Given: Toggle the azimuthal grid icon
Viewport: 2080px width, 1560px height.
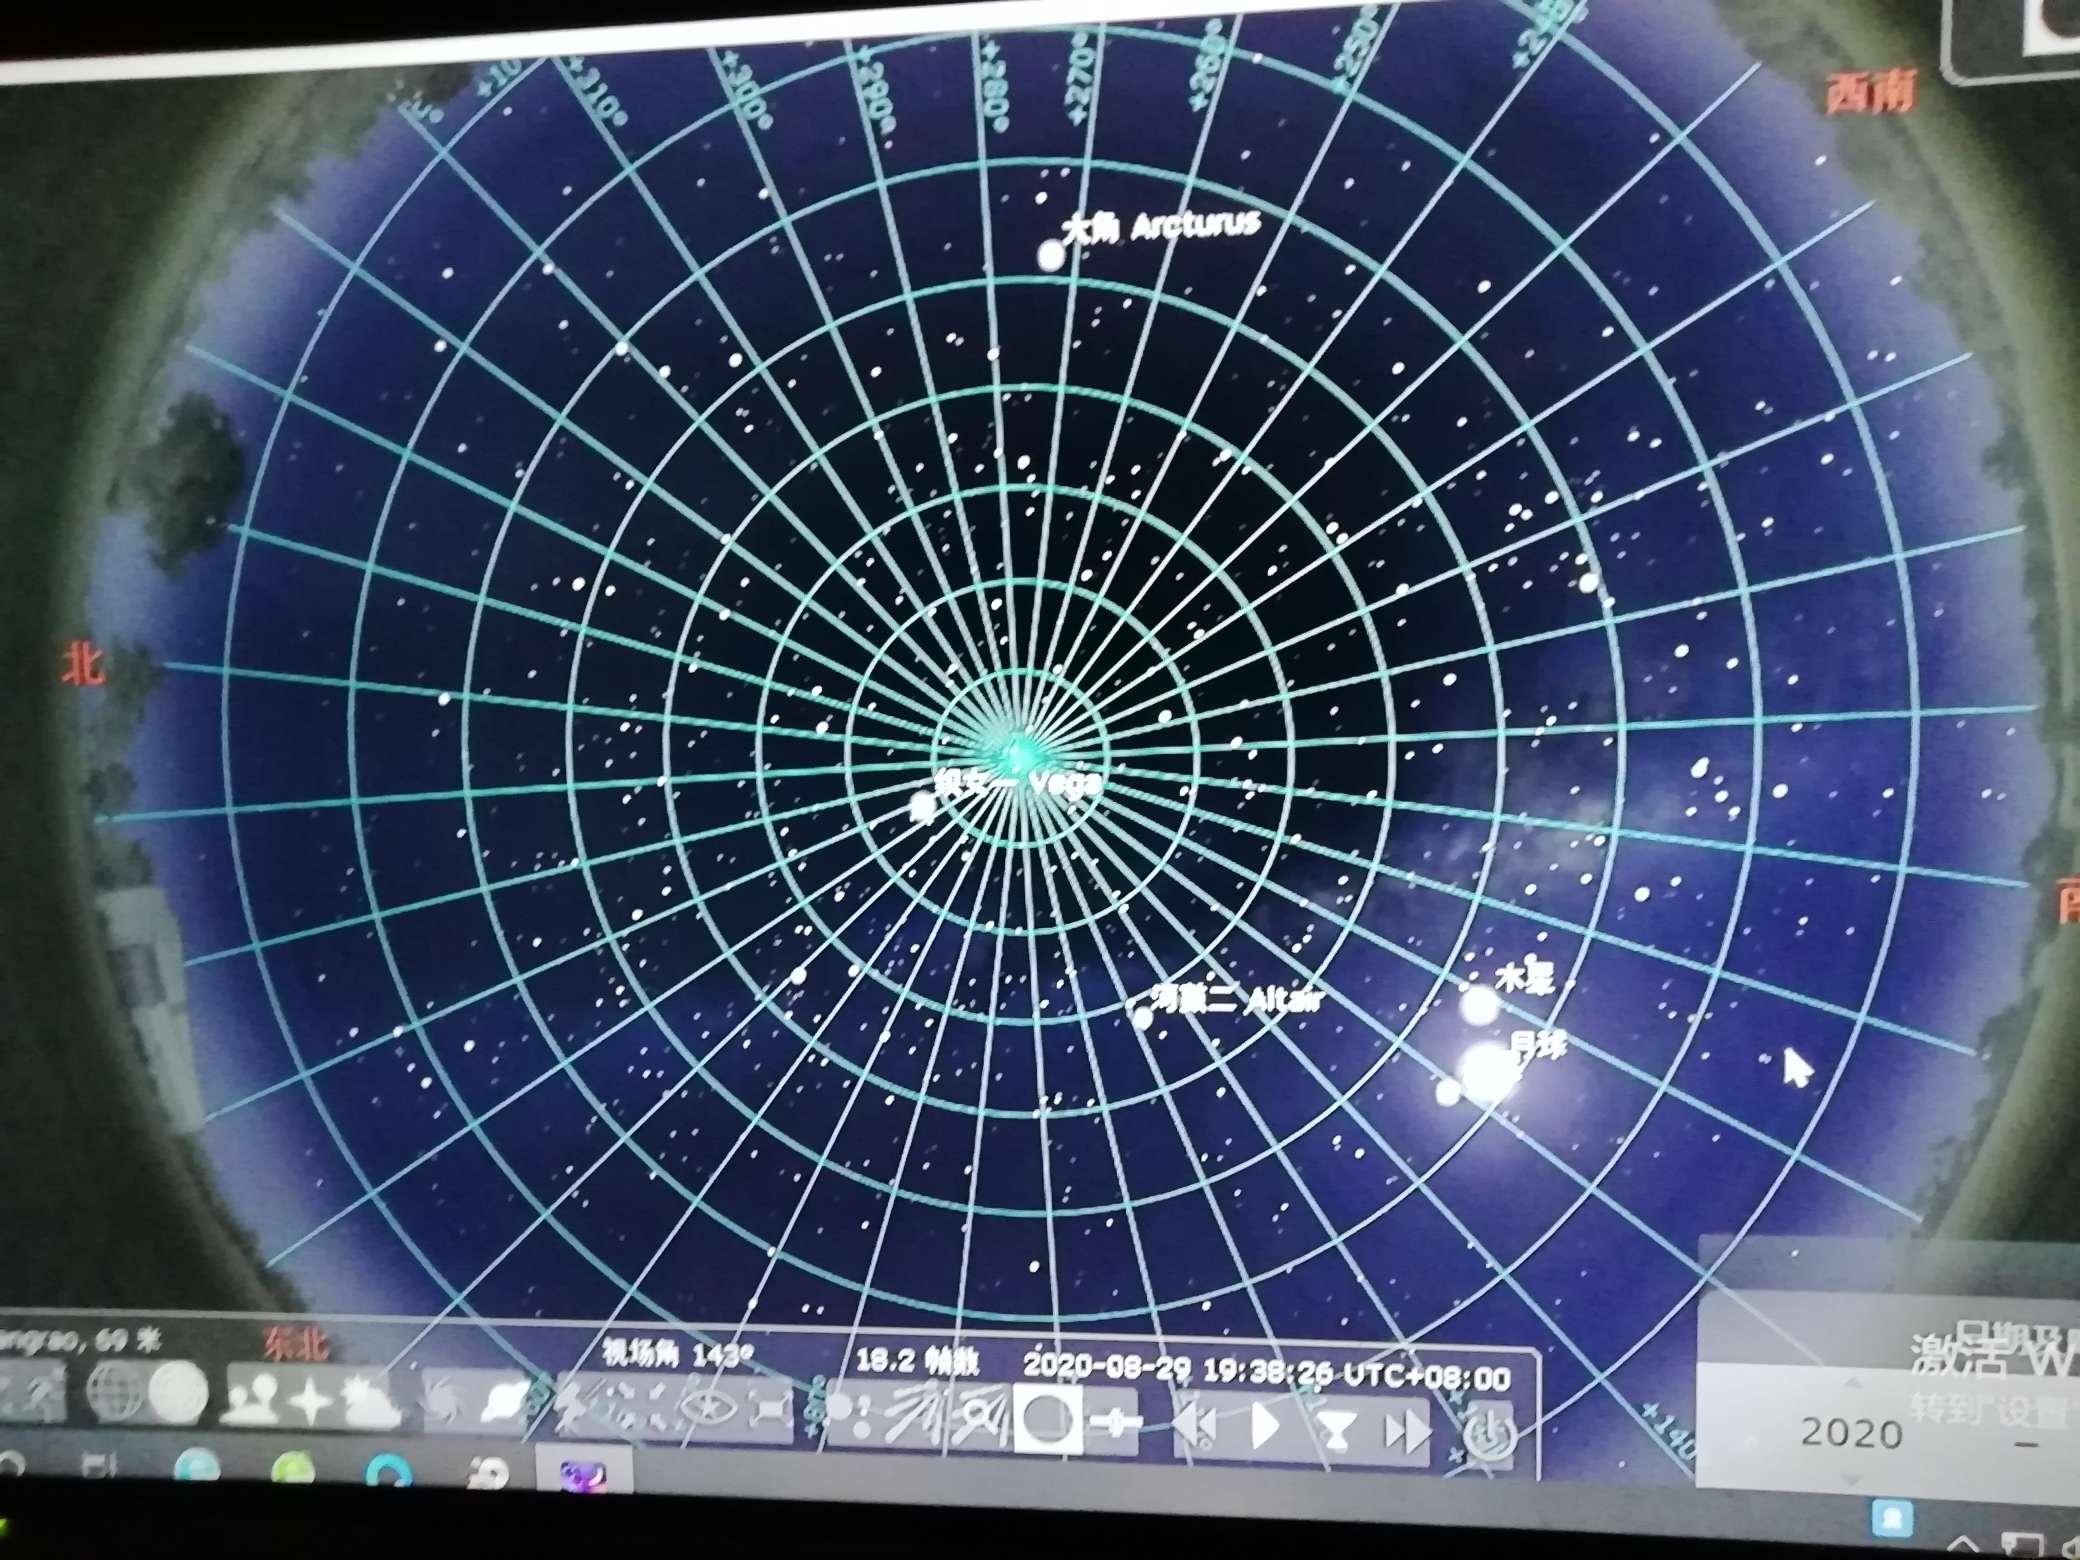Looking at the screenshot, I should coord(178,1392).
